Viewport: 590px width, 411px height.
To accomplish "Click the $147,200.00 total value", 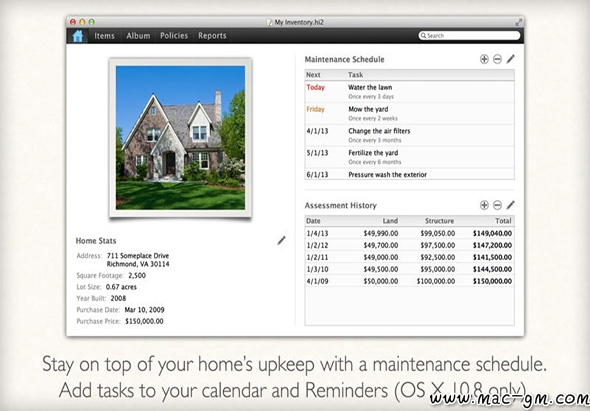I will [x=492, y=245].
